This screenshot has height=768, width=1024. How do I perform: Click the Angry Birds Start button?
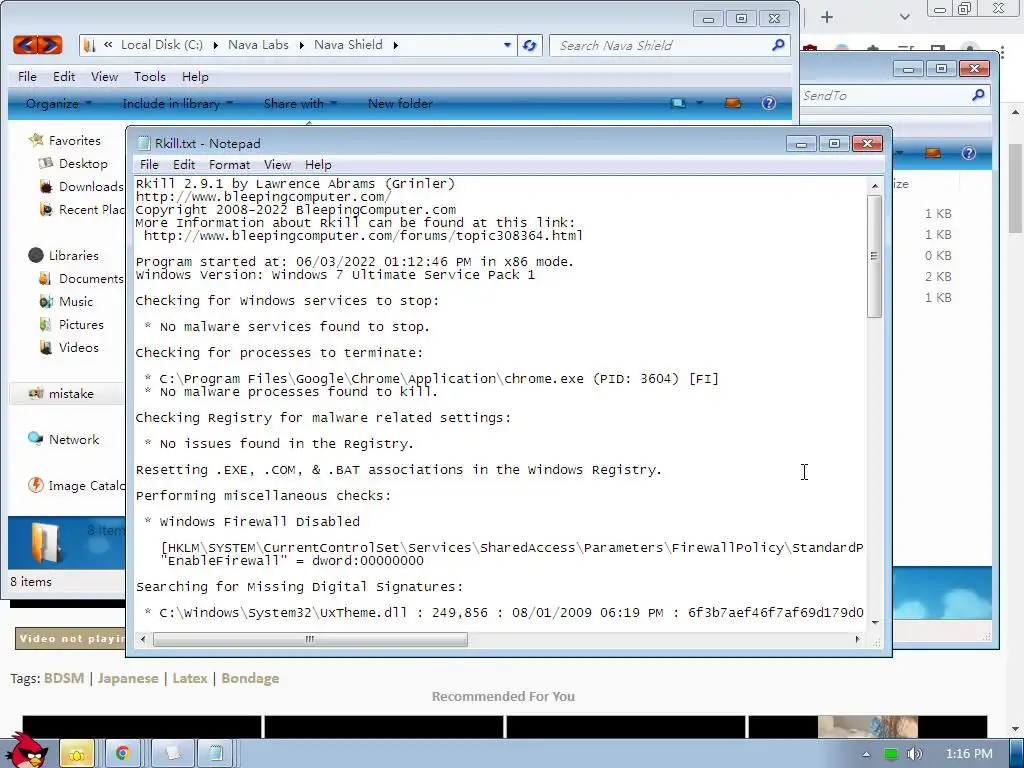(x=26, y=750)
